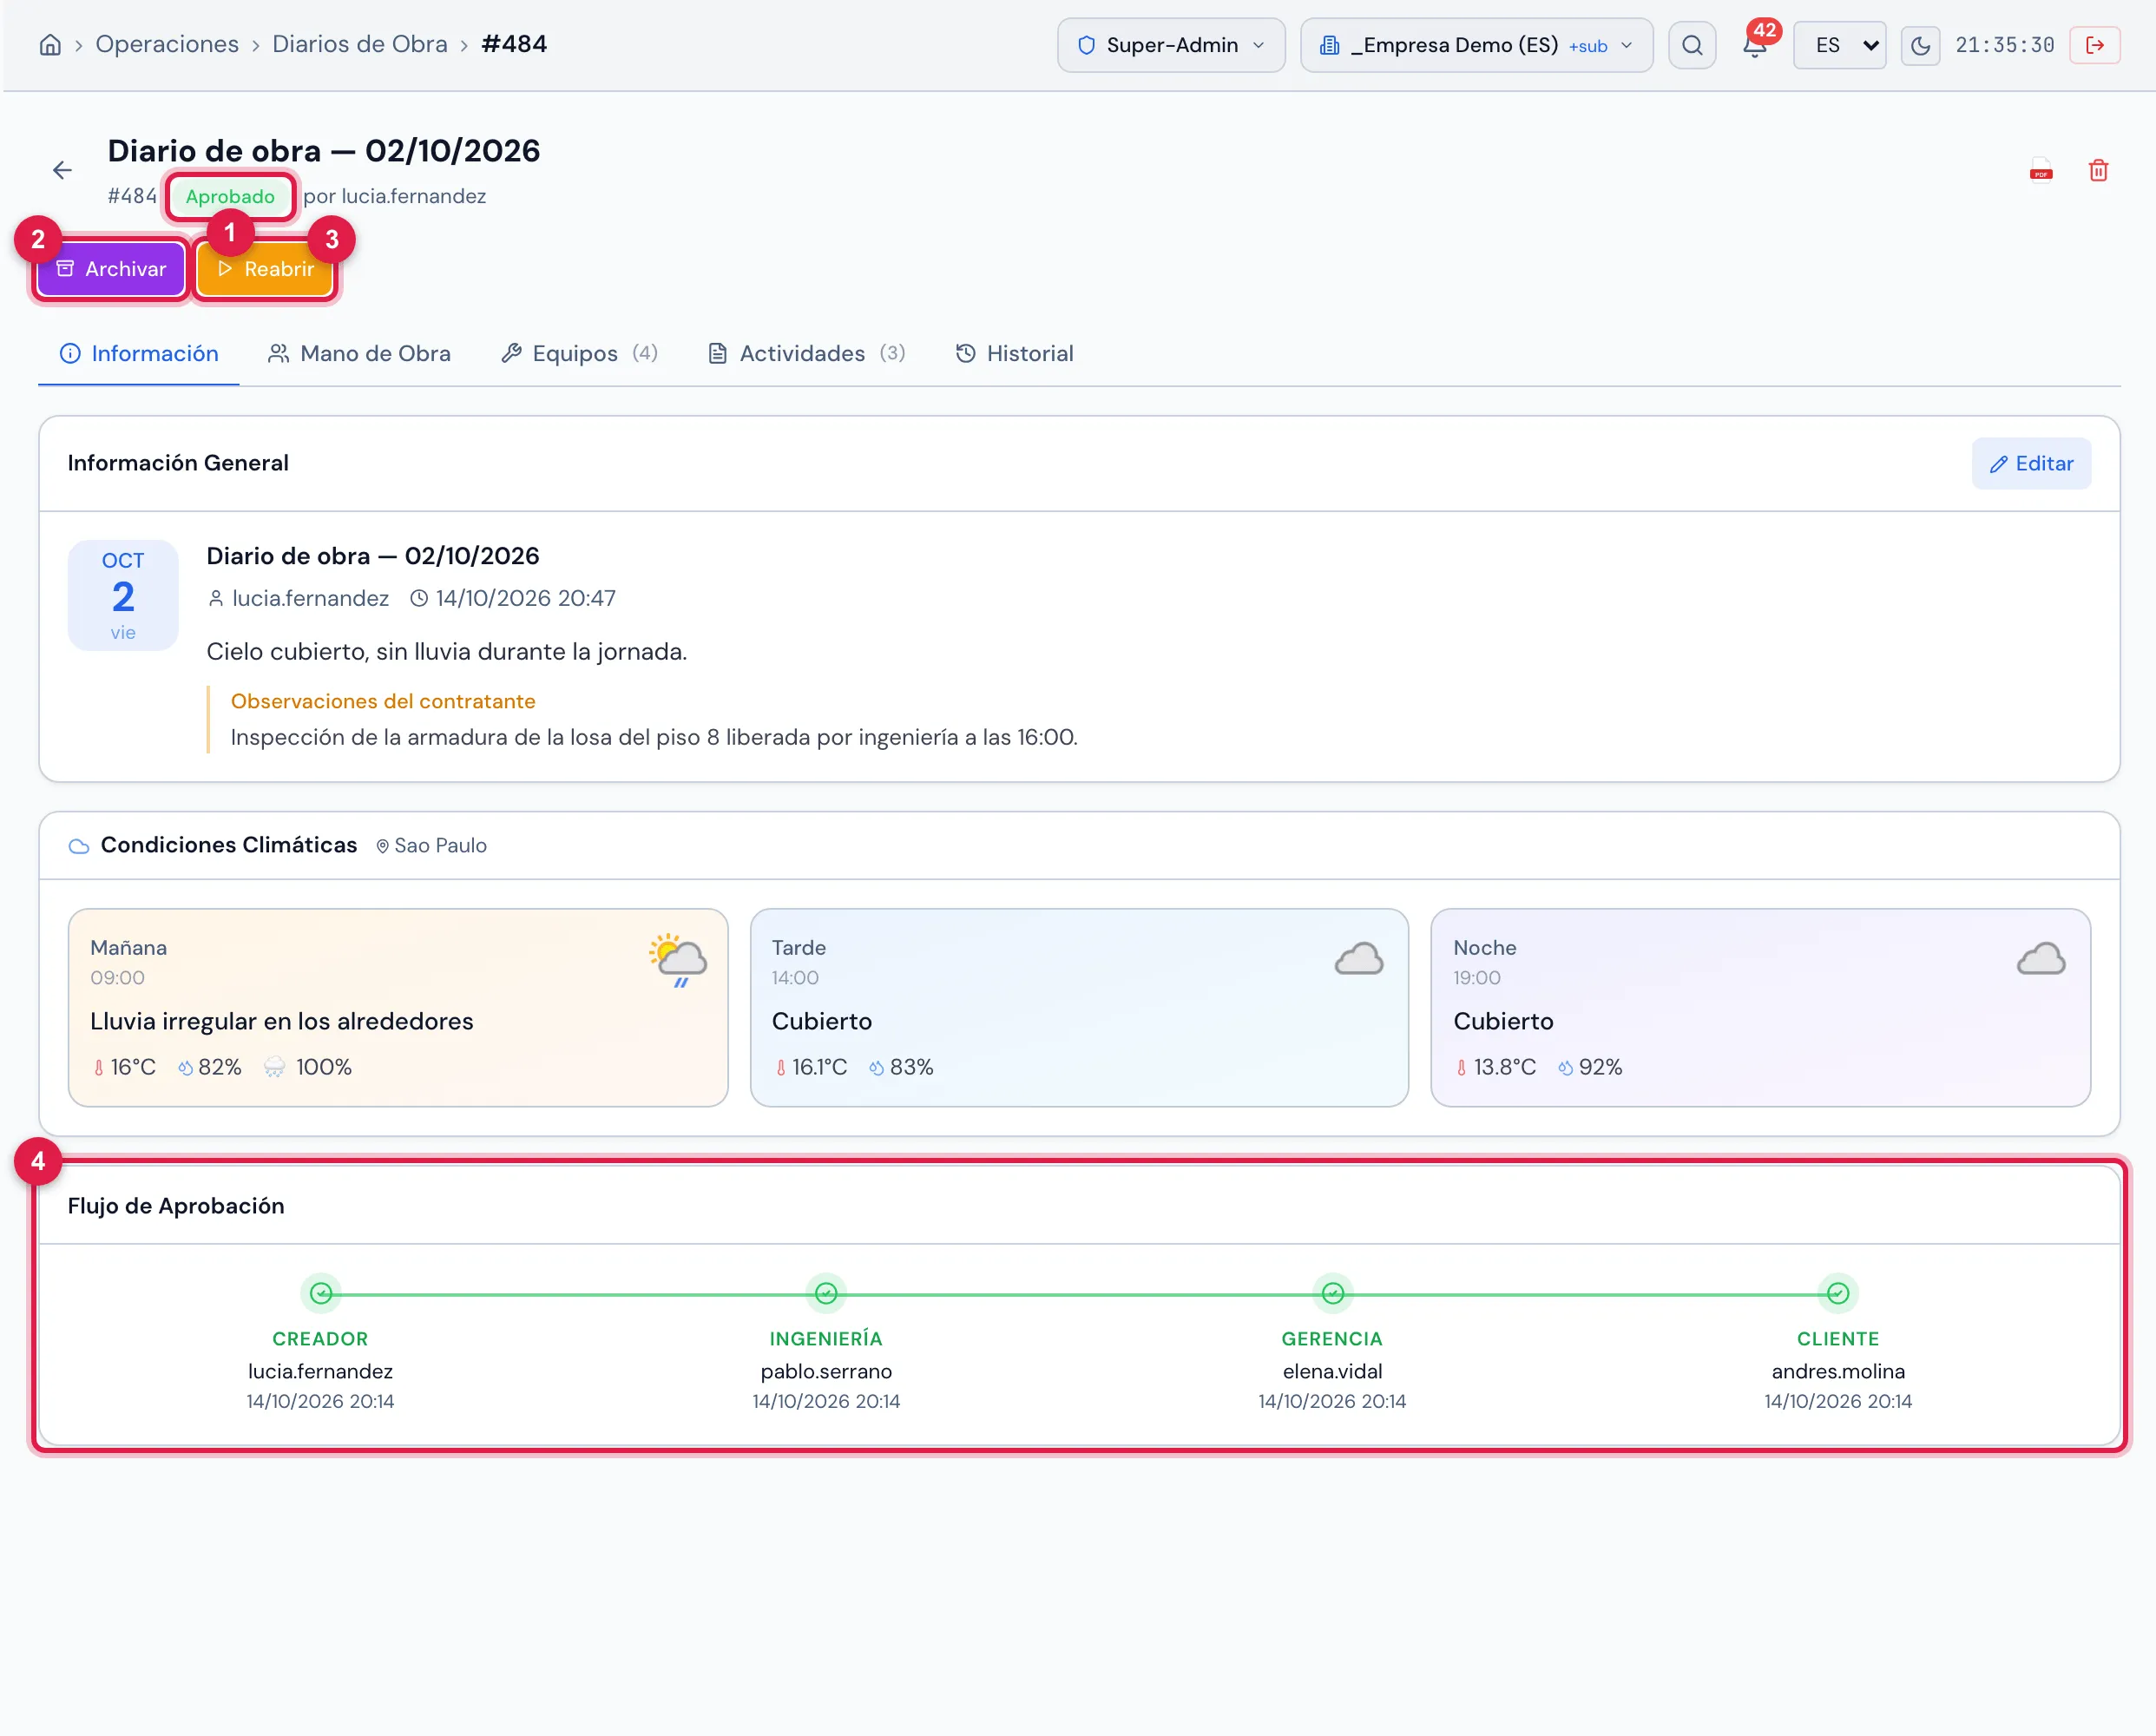Open the ES language dropdown
The height and width of the screenshot is (1736, 2156).
[x=1839, y=45]
